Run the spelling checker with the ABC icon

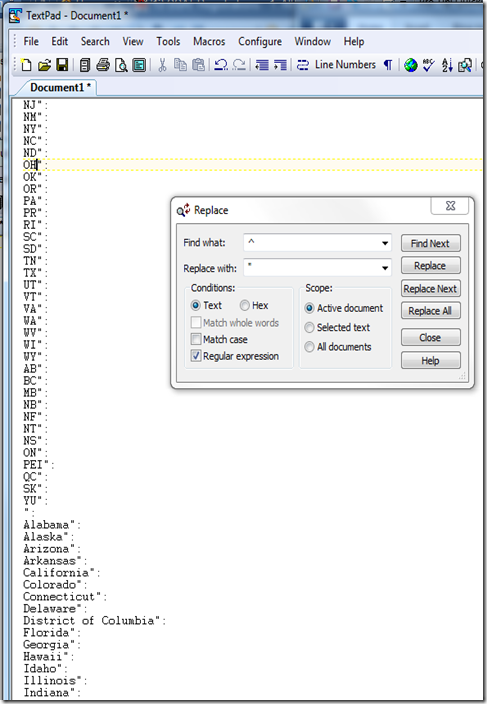[428, 65]
